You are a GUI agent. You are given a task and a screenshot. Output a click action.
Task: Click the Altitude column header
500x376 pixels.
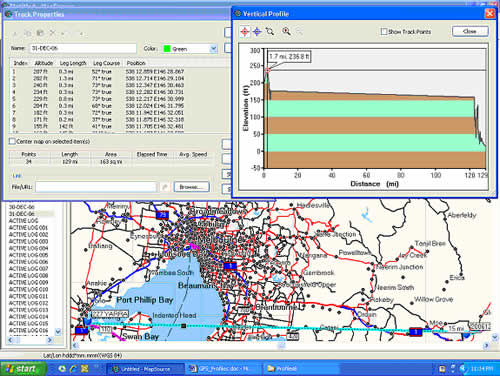[44, 63]
